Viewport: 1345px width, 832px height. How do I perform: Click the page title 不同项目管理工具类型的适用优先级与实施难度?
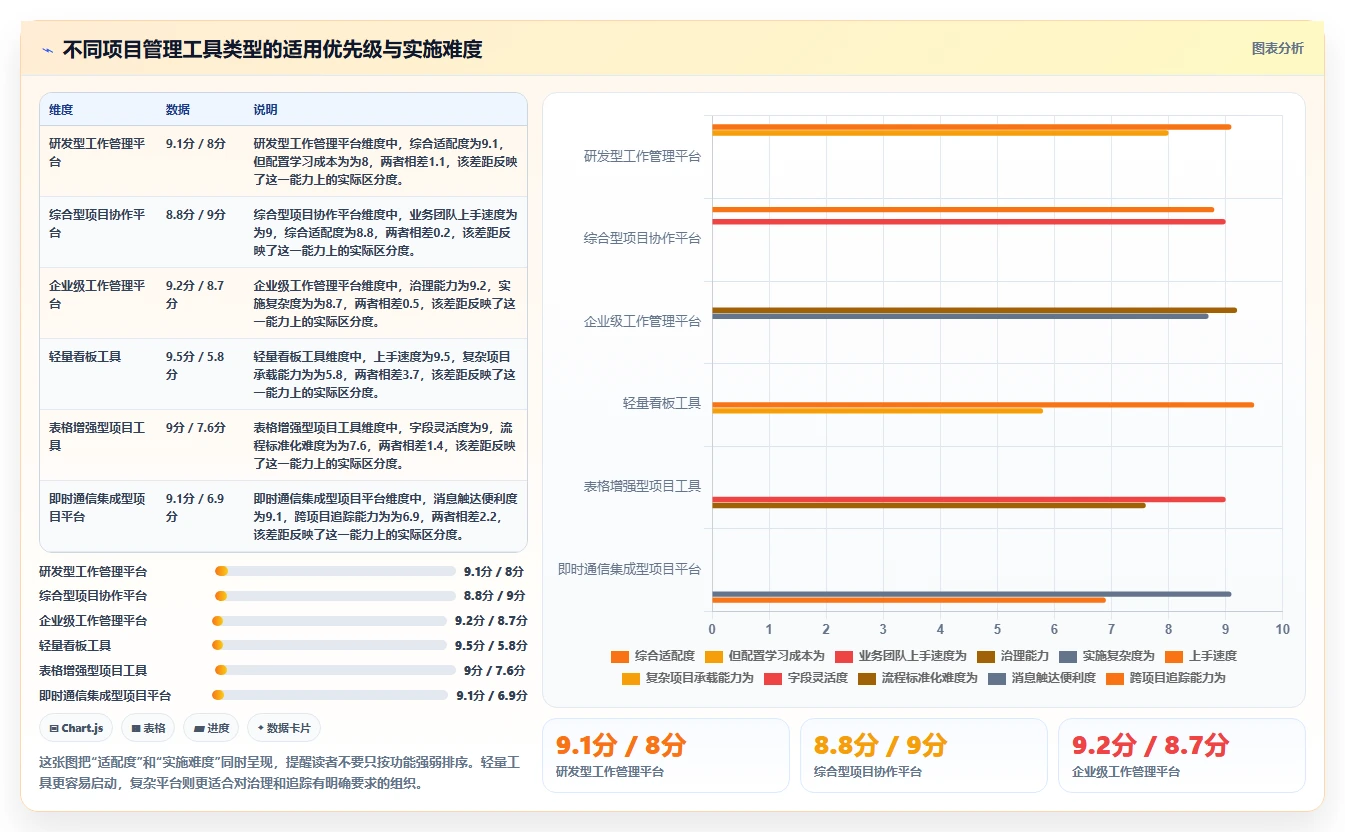click(x=272, y=49)
